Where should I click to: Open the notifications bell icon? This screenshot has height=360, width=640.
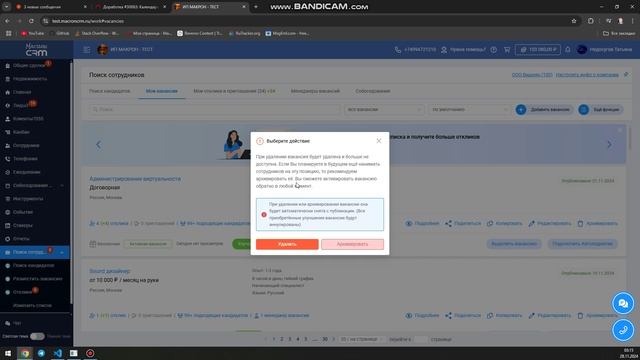tap(568, 49)
